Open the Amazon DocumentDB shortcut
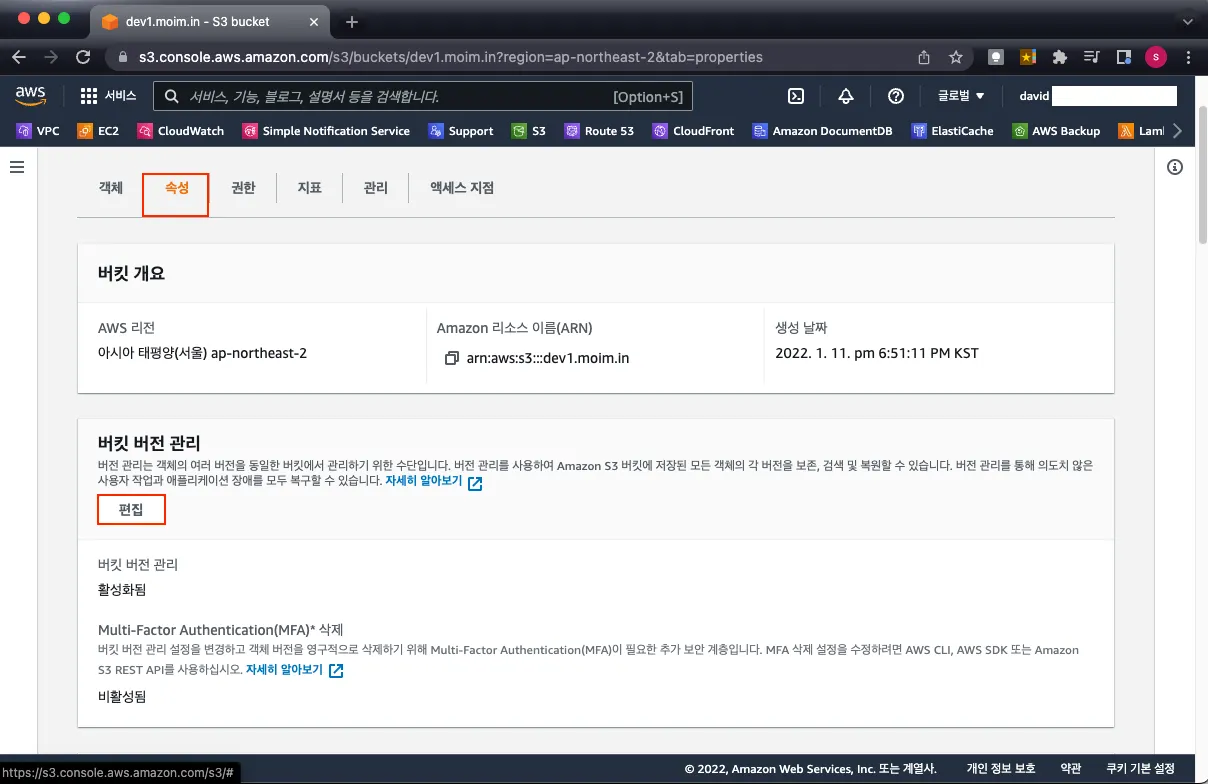1208x784 pixels. point(823,131)
